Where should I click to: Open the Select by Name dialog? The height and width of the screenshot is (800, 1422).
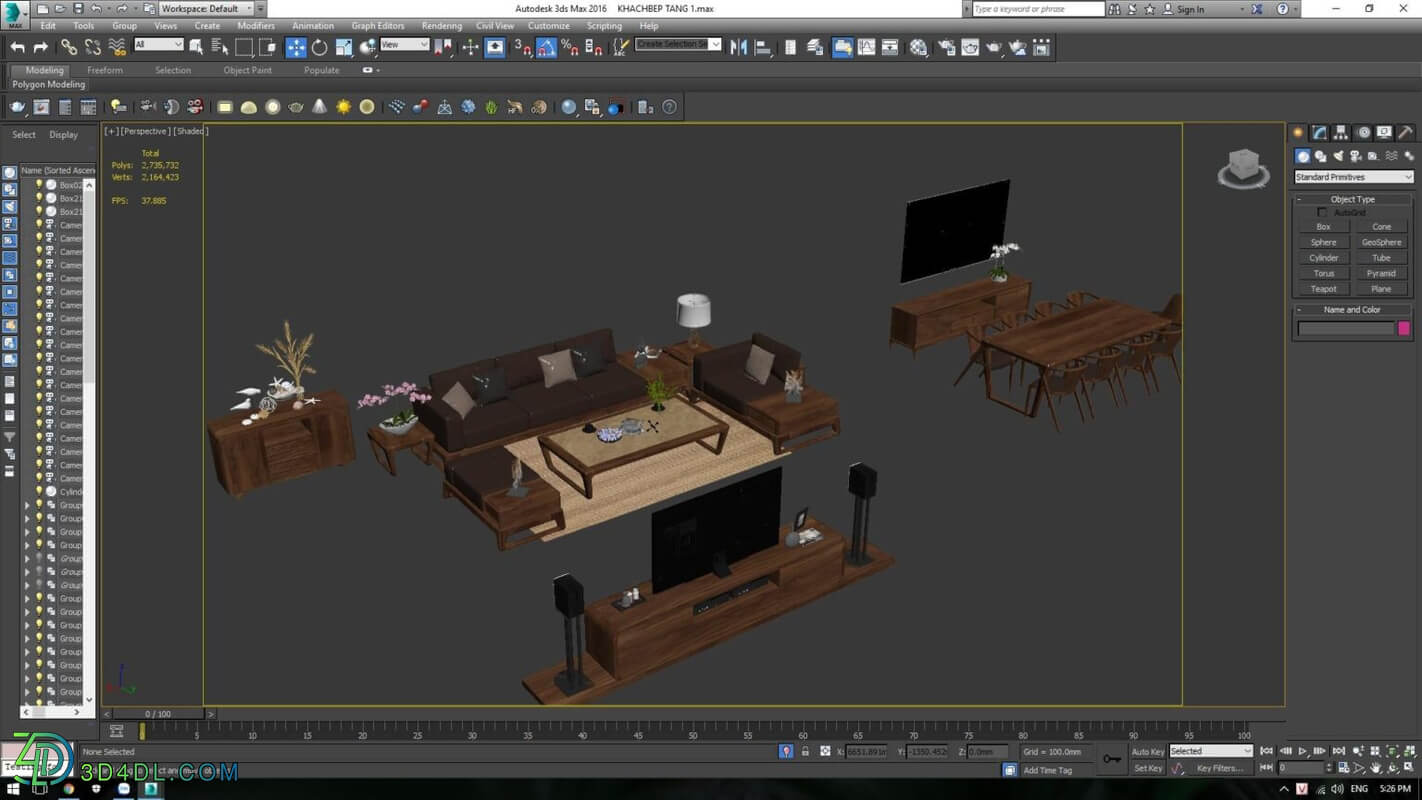[220, 47]
